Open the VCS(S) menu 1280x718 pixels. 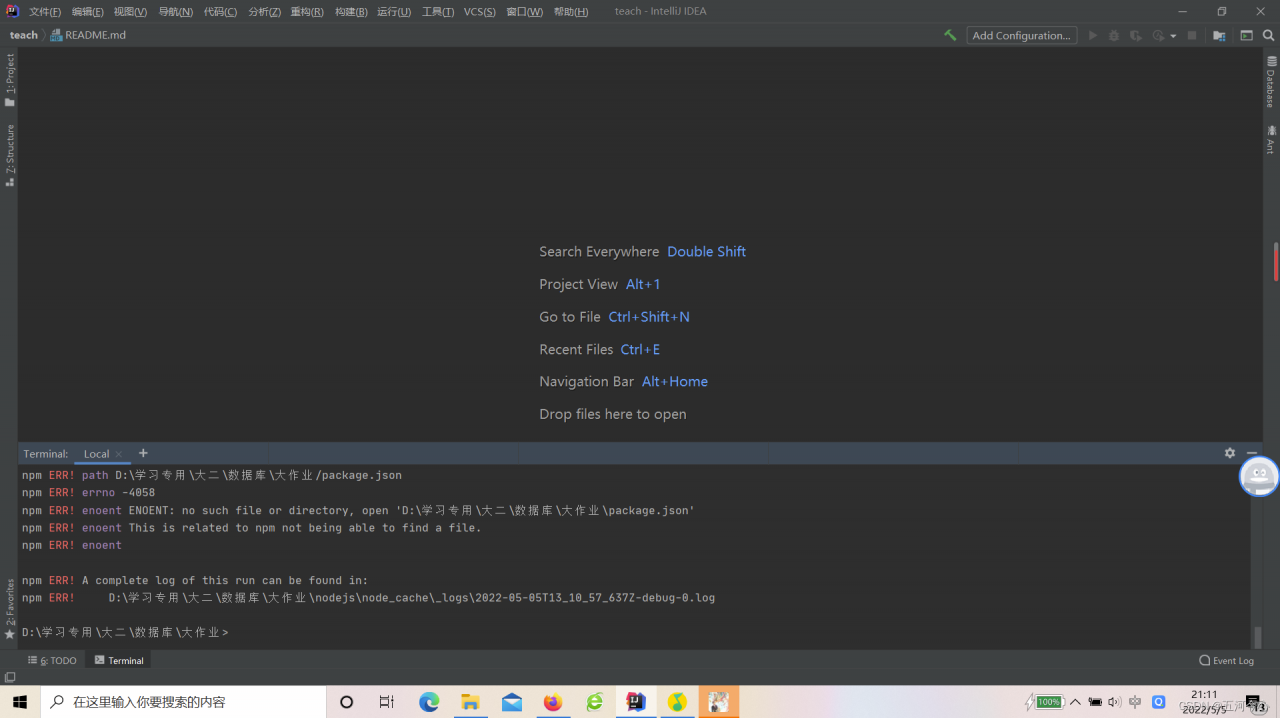480,11
